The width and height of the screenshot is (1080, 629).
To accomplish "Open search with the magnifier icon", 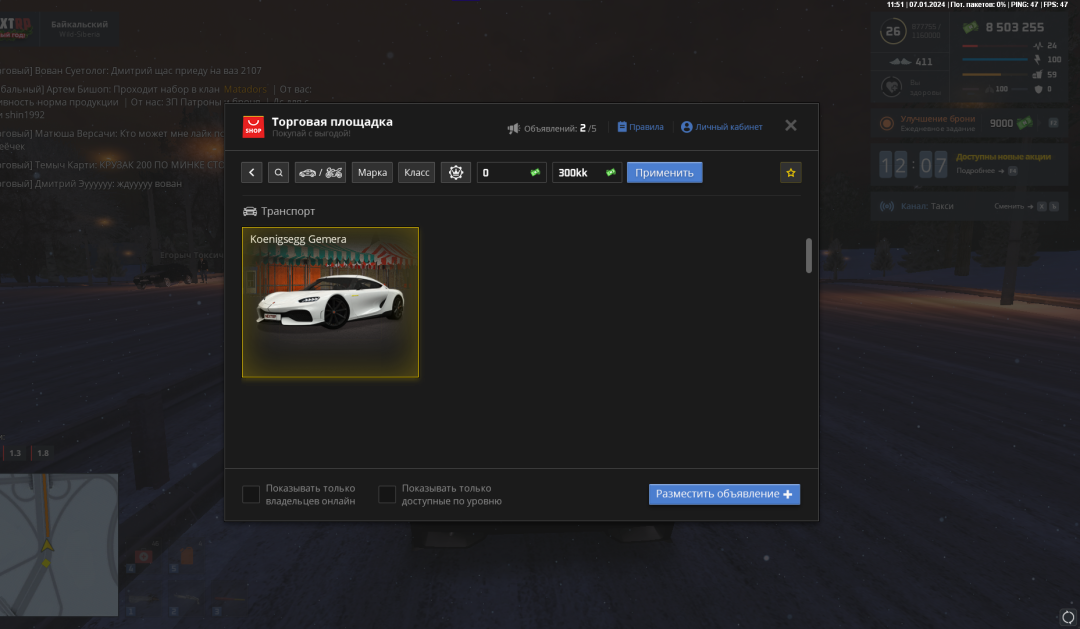I will click(278, 173).
